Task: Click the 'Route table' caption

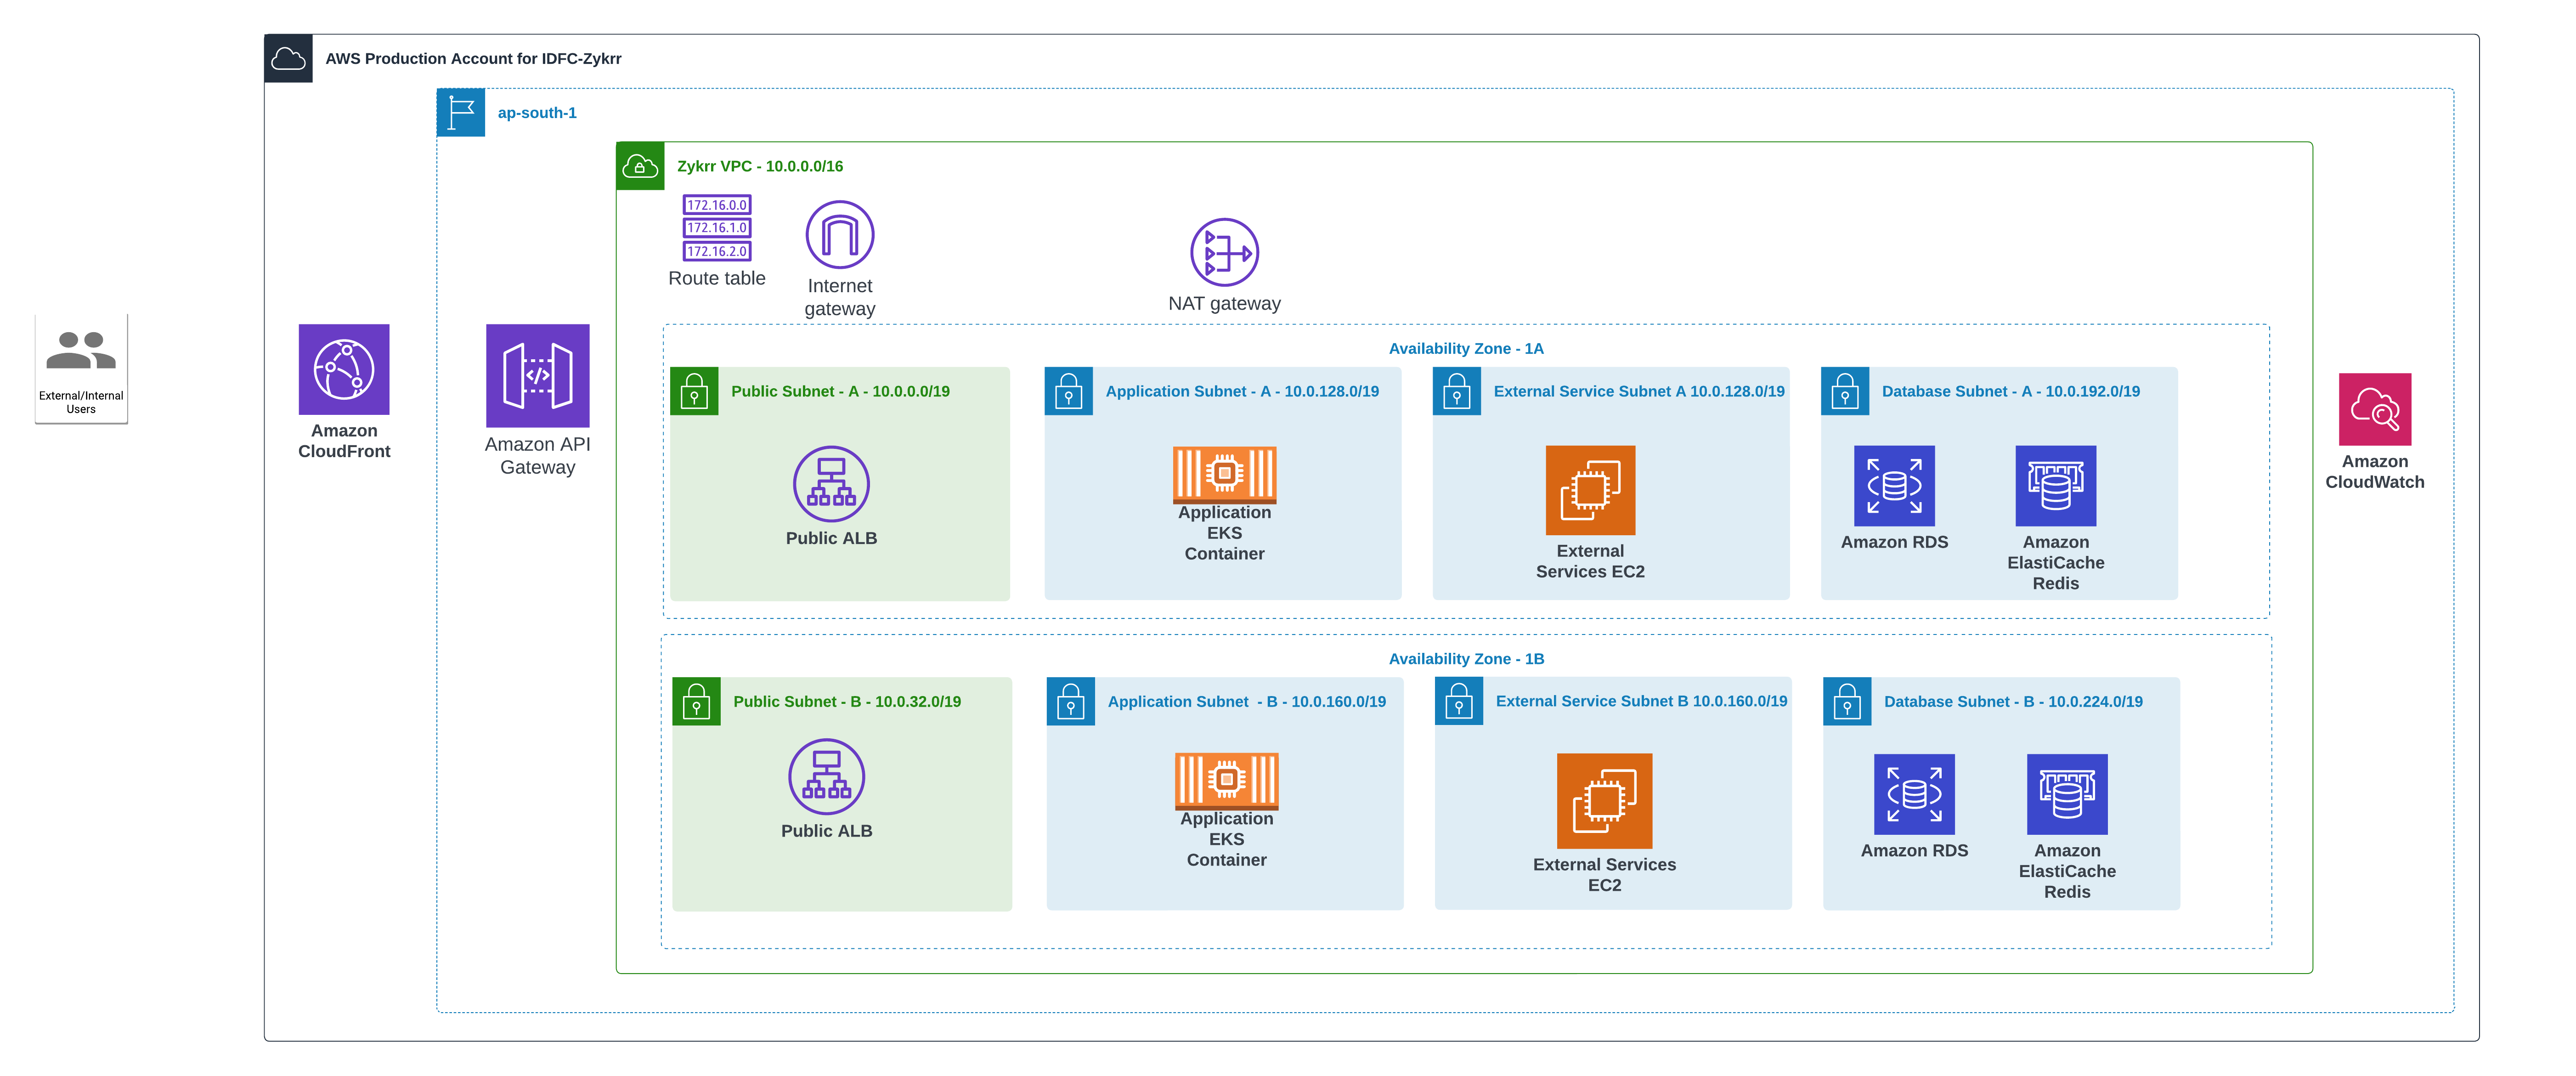Action: pyautogui.click(x=717, y=278)
